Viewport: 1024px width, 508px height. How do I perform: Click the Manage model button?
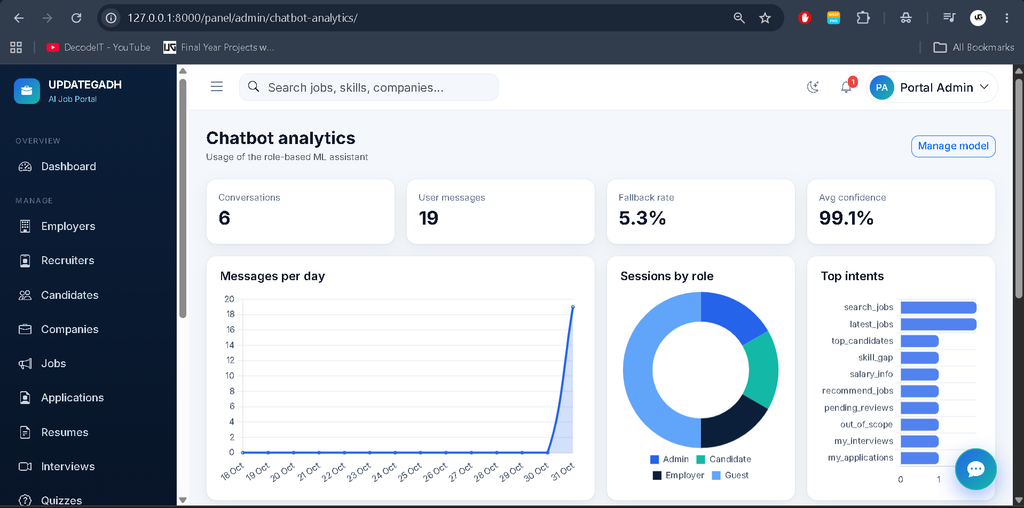tap(953, 146)
